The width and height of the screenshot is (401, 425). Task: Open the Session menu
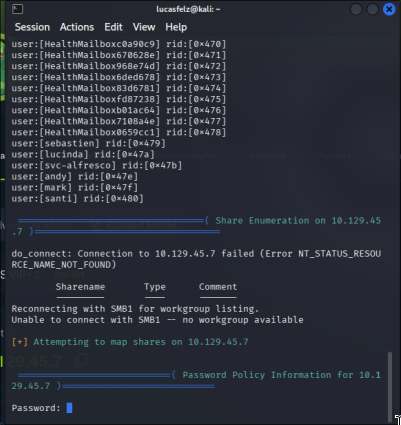[x=32, y=27]
